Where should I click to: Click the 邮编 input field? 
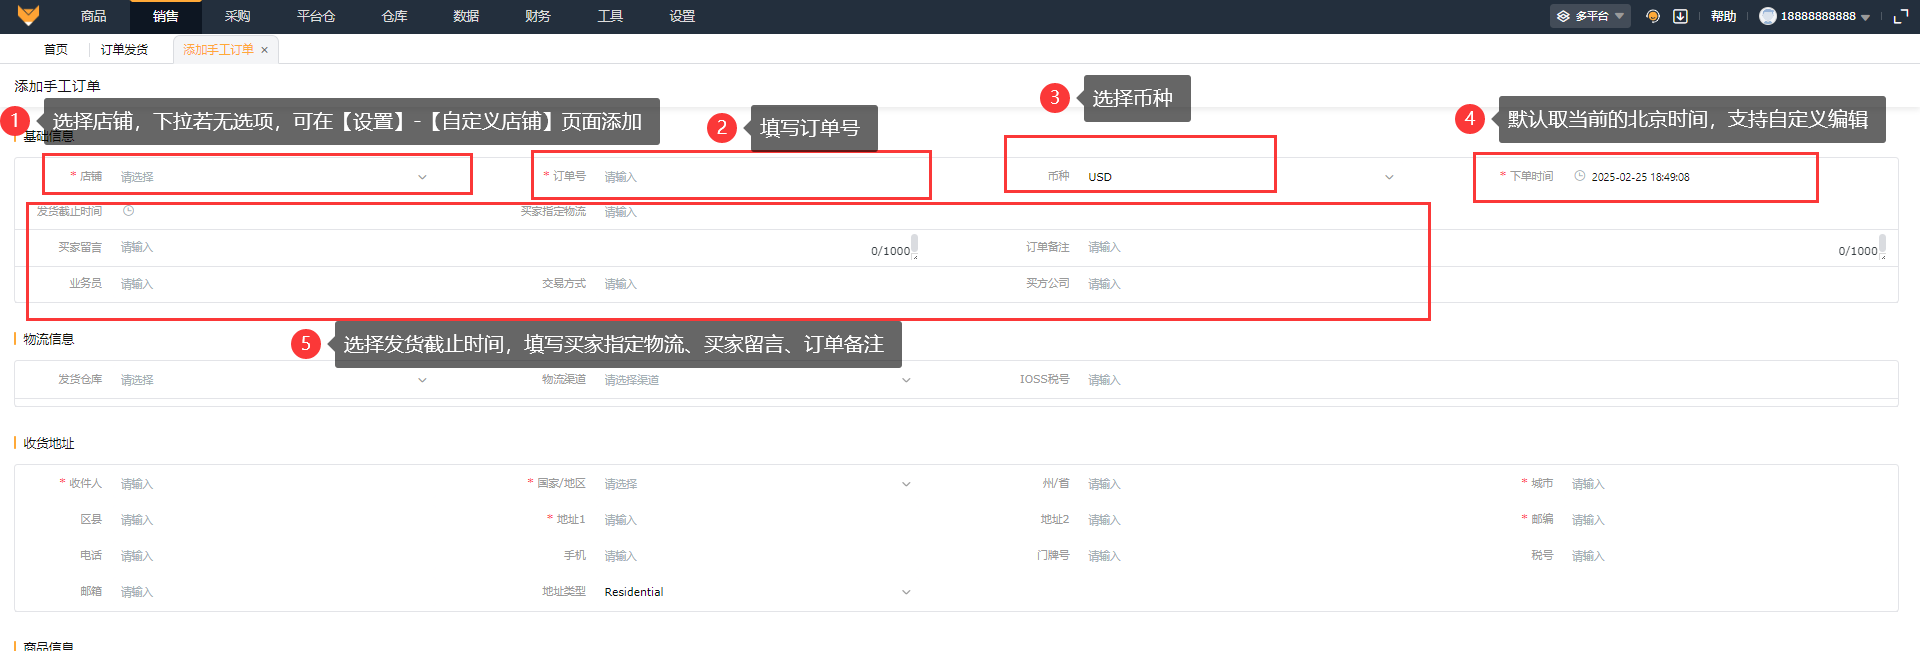(1725, 520)
